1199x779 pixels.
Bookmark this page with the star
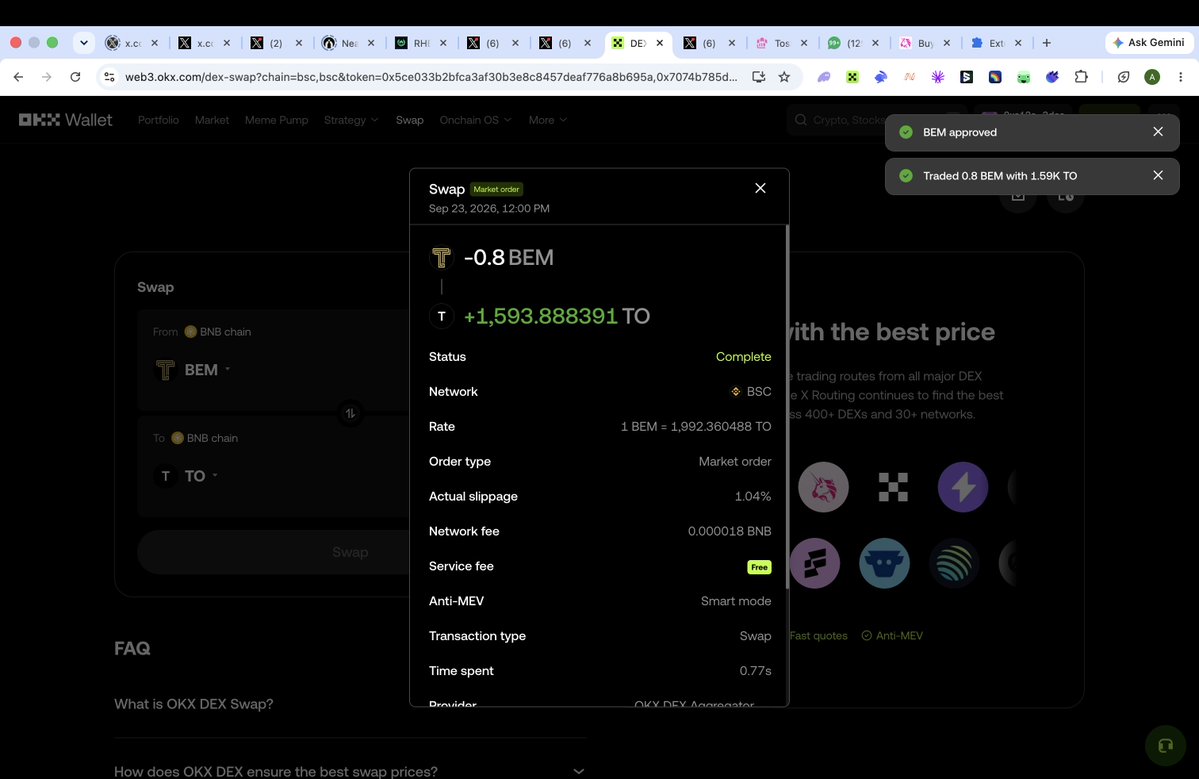pos(784,76)
